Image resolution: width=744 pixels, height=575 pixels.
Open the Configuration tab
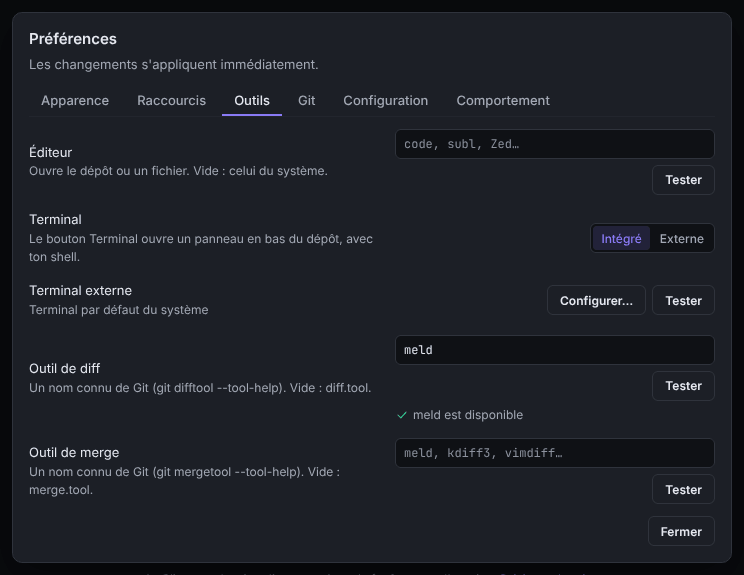[386, 101]
